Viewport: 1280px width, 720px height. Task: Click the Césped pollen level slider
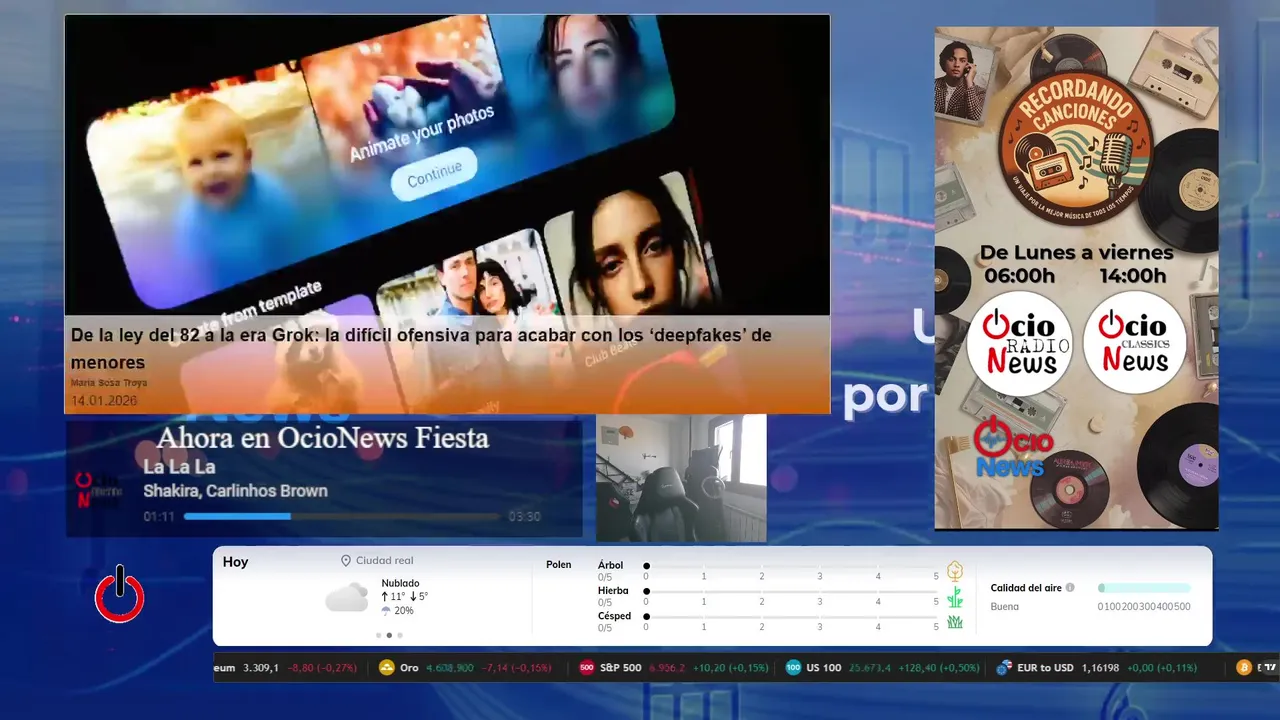click(792, 617)
